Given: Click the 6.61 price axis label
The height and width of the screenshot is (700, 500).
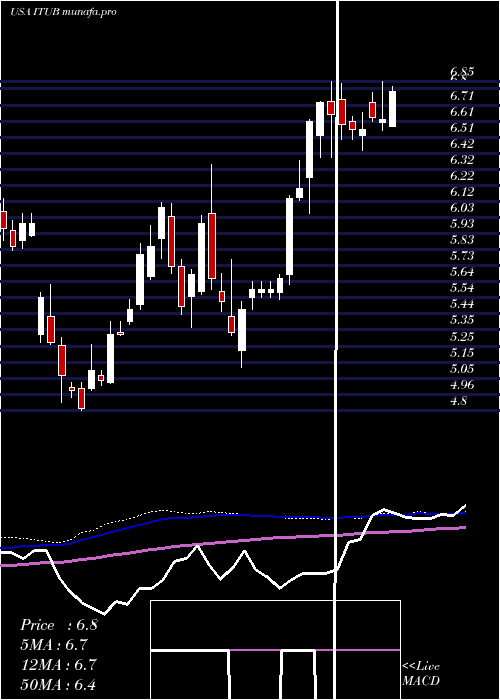Looking at the screenshot, I should pyautogui.click(x=462, y=112).
